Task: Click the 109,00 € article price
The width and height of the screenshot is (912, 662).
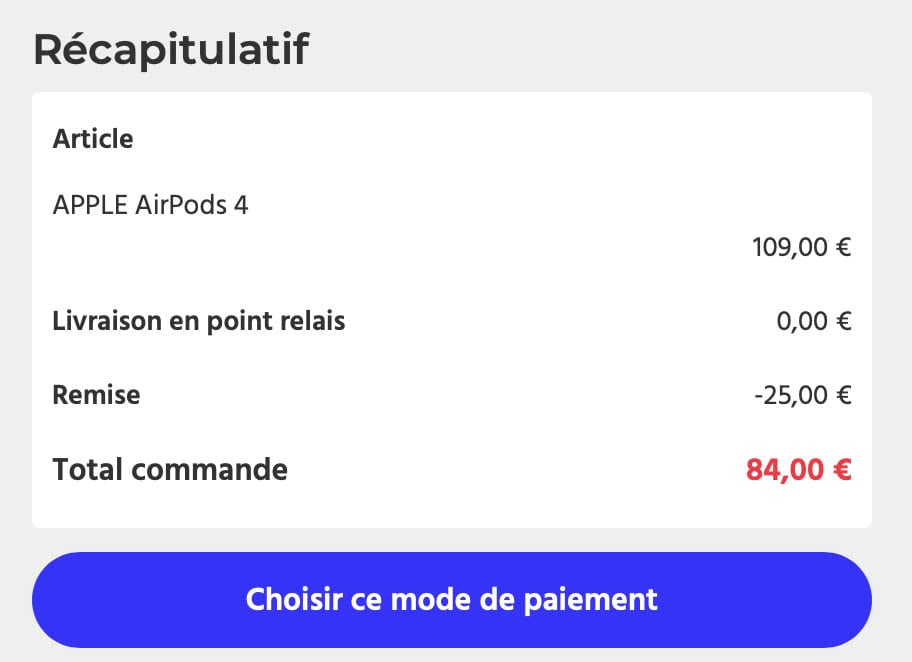Action: tap(801, 246)
